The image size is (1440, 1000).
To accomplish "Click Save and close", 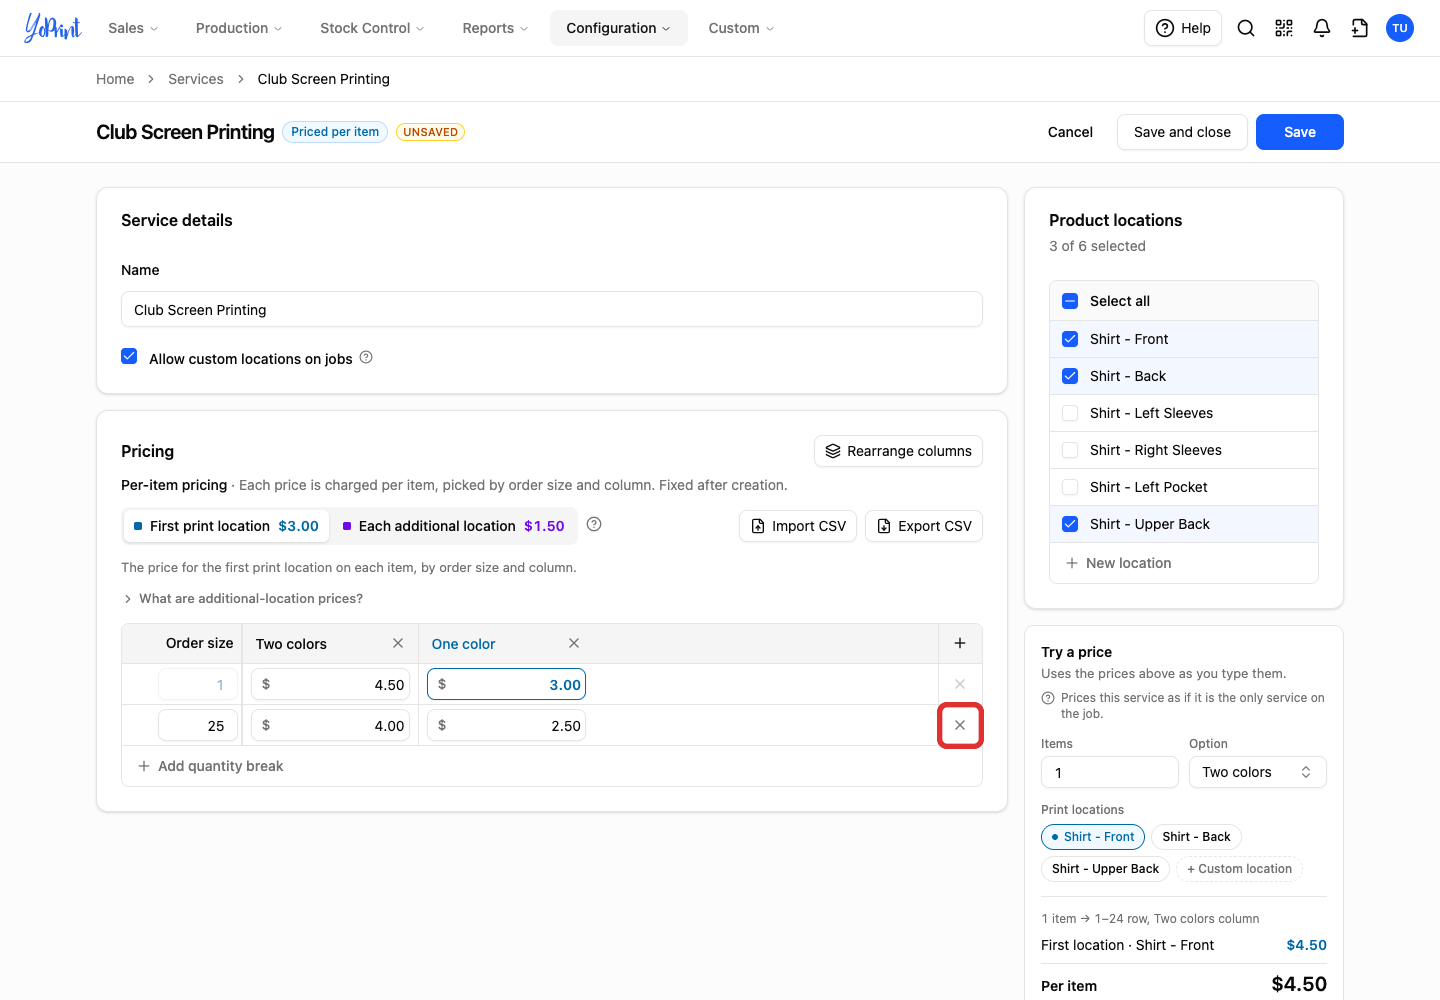I will [x=1182, y=132].
